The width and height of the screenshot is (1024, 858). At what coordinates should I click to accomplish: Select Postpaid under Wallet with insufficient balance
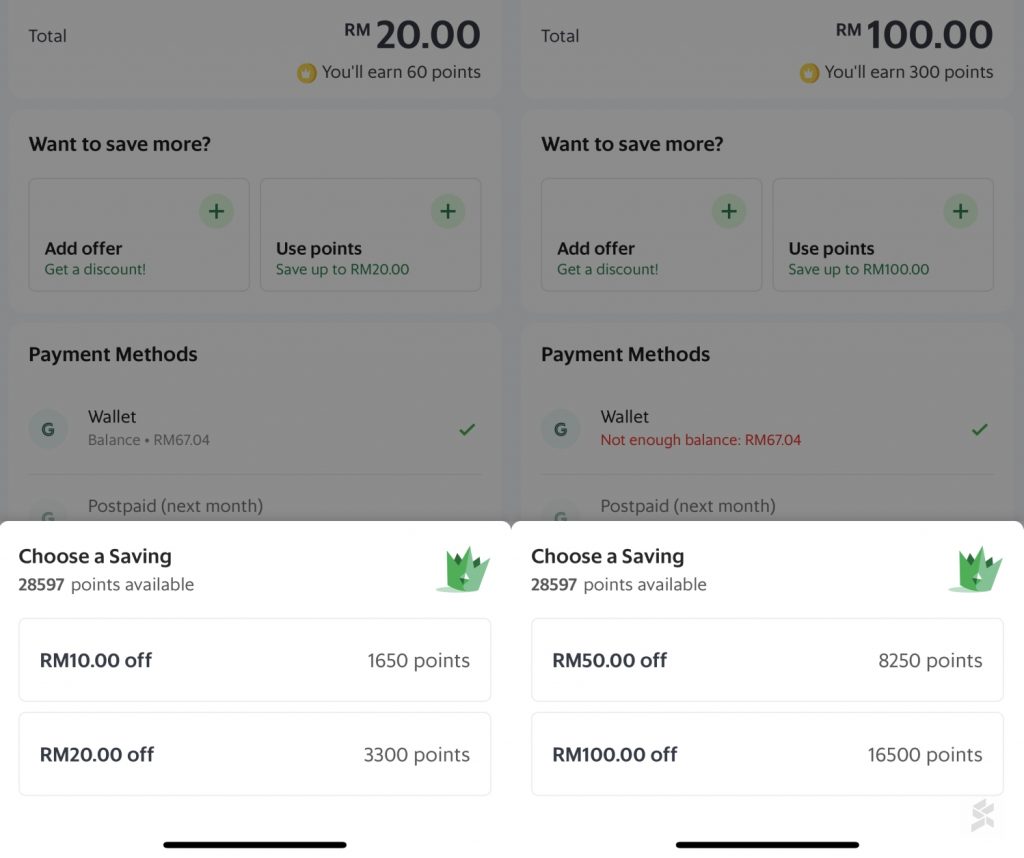tap(688, 506)
